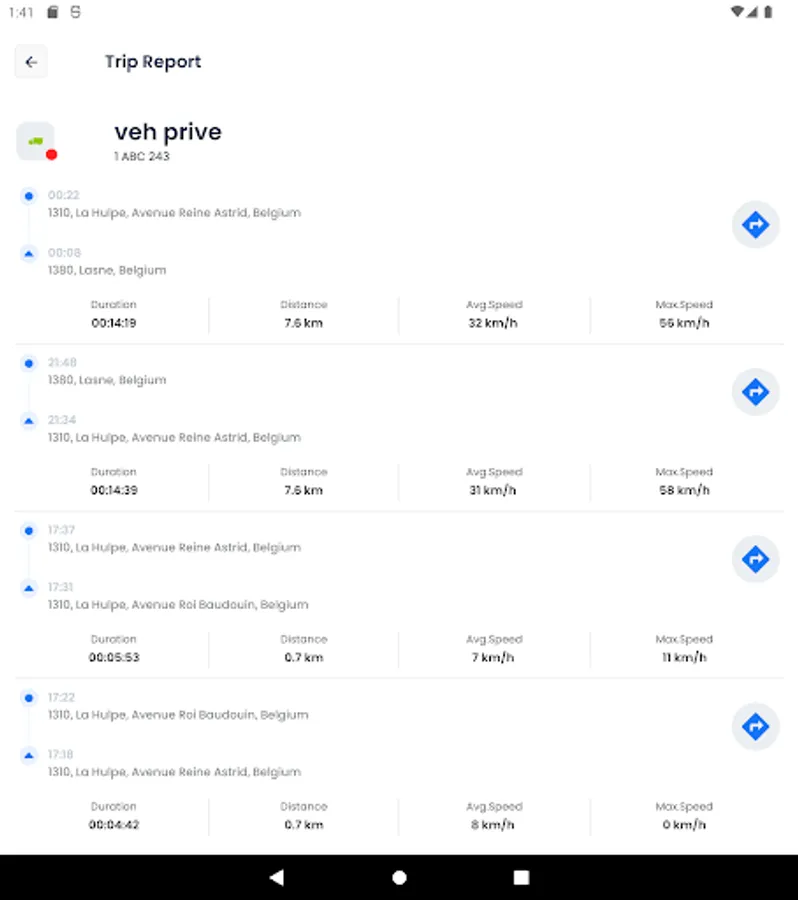798x900 pixels.
Task: Select the 00:22 trip end point marker
Action: [x=29, y=196]
